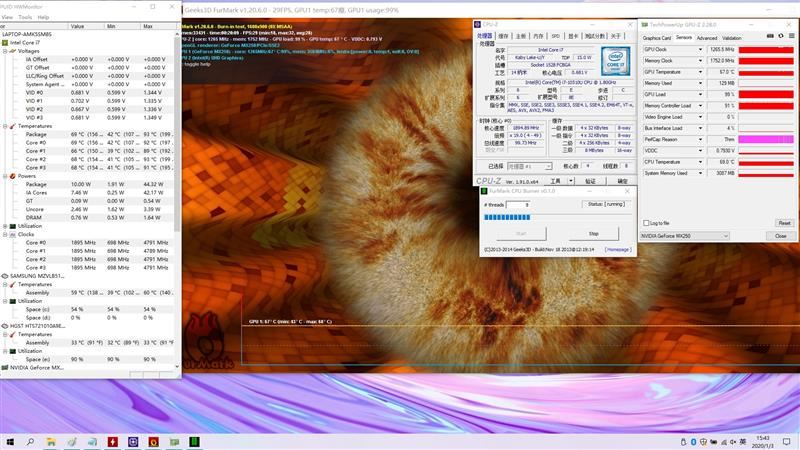Click the volume speaker tray icon
Viewport: 800px width, 450px height.
coord(733,442)
